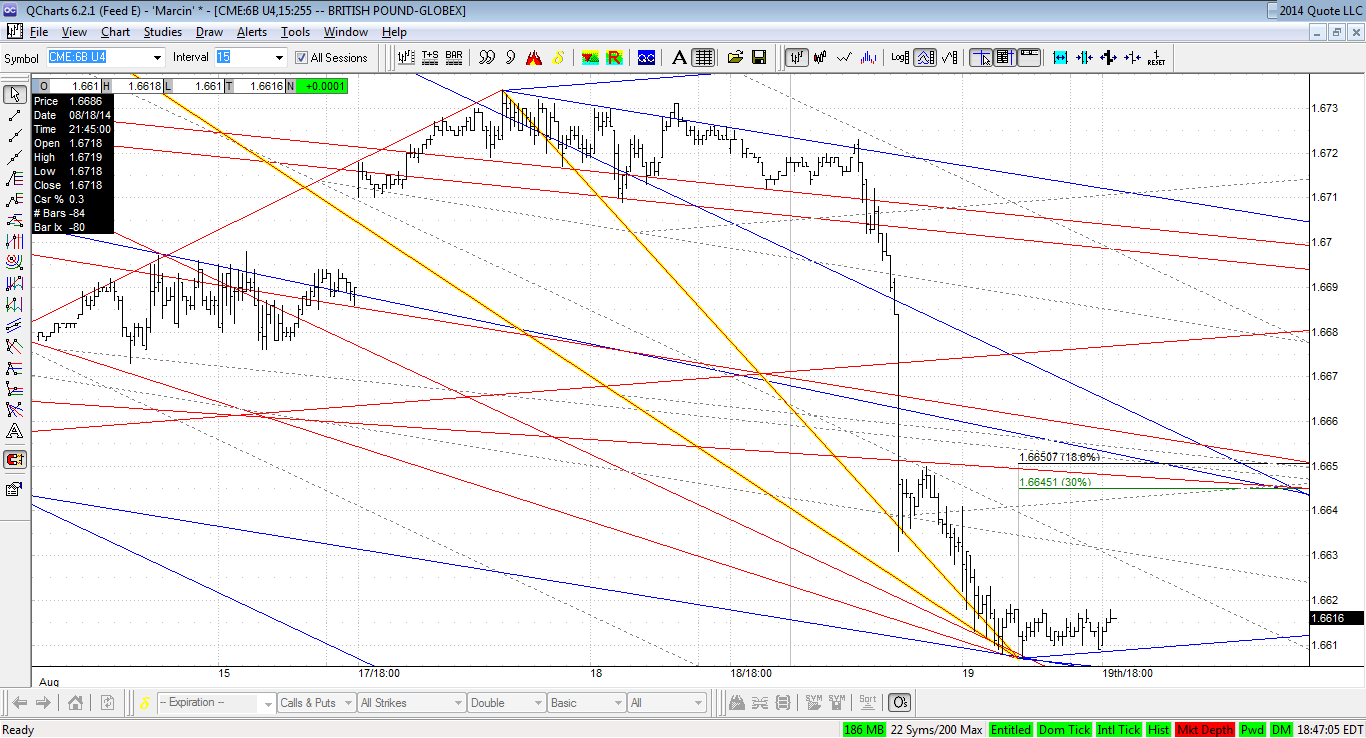Select the candlestick chart style icon
This screenshot has height=738, width=1366.
tap(819, 57)
